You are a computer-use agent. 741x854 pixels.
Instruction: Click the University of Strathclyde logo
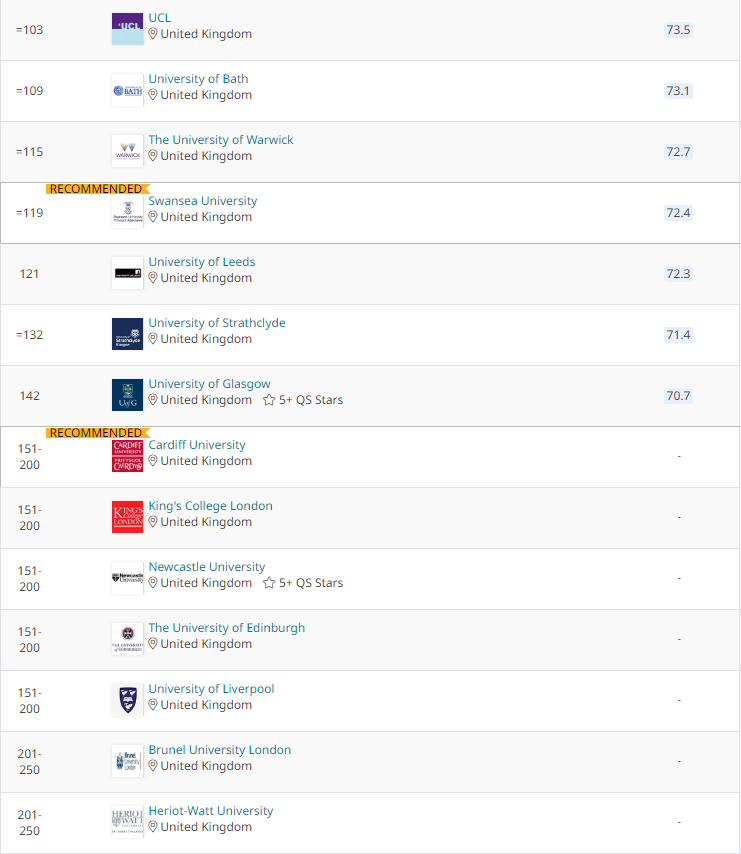click(x=127, y=334)
